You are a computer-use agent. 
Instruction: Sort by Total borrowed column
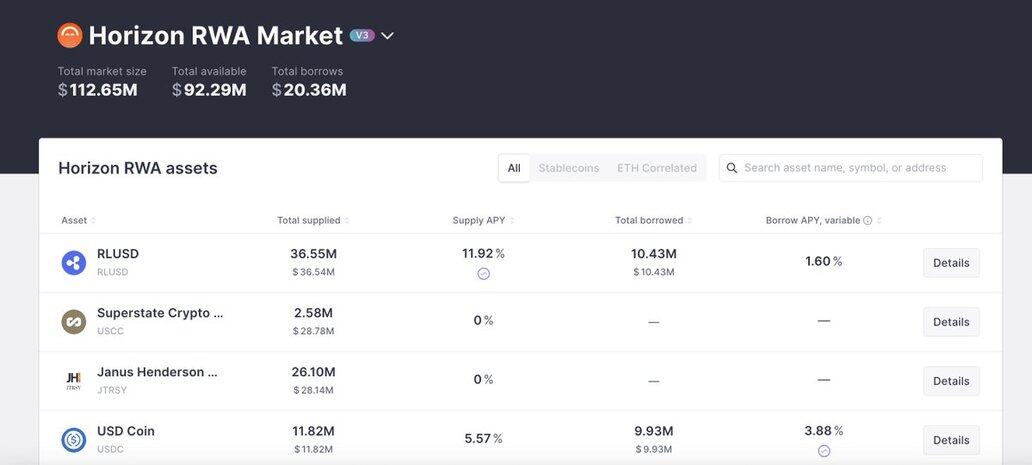click(x=654, y=220)
